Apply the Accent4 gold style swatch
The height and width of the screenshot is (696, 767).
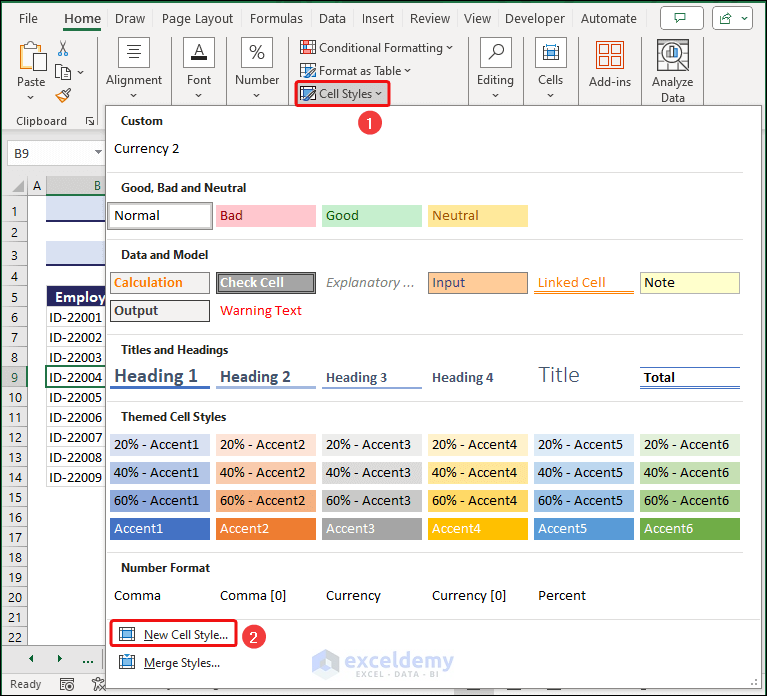[478, 529]
